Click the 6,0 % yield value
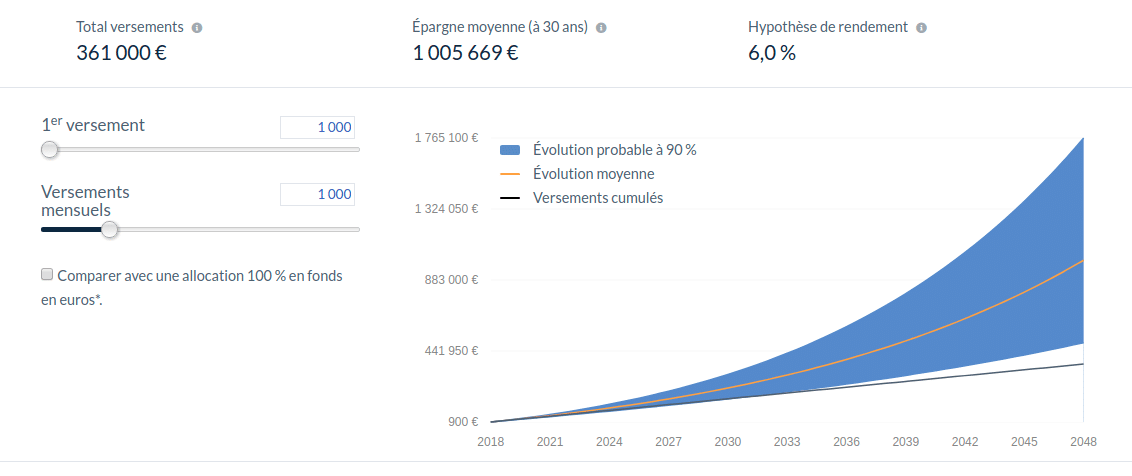 coord(772,53)
